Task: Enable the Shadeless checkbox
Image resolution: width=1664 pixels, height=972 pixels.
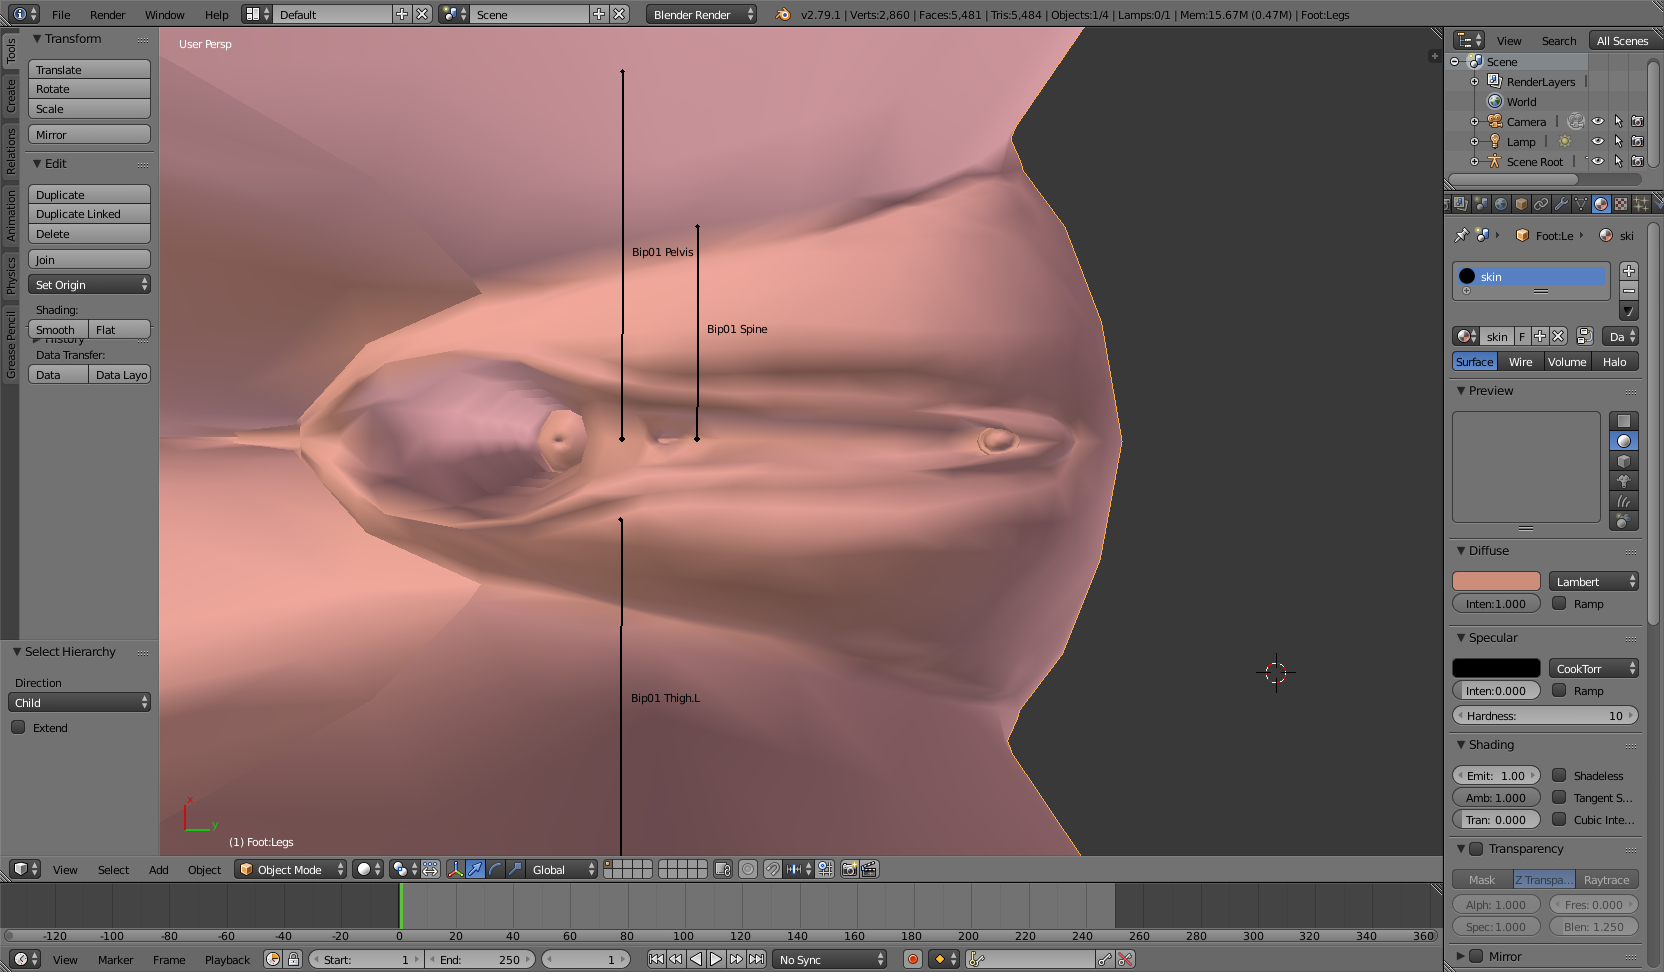Action: pyautogui.click(x=1559, y=775)
